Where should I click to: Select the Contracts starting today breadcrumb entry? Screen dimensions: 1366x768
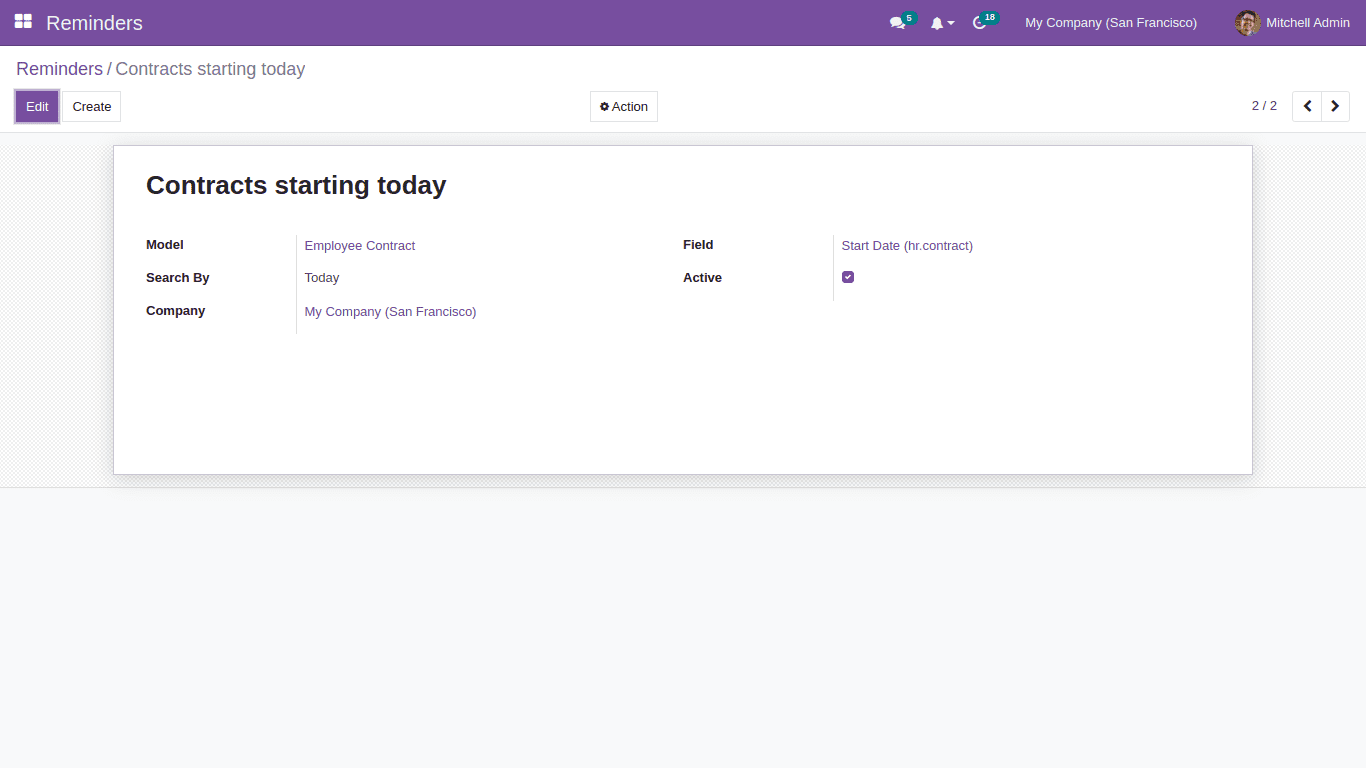tap(210, 68)
